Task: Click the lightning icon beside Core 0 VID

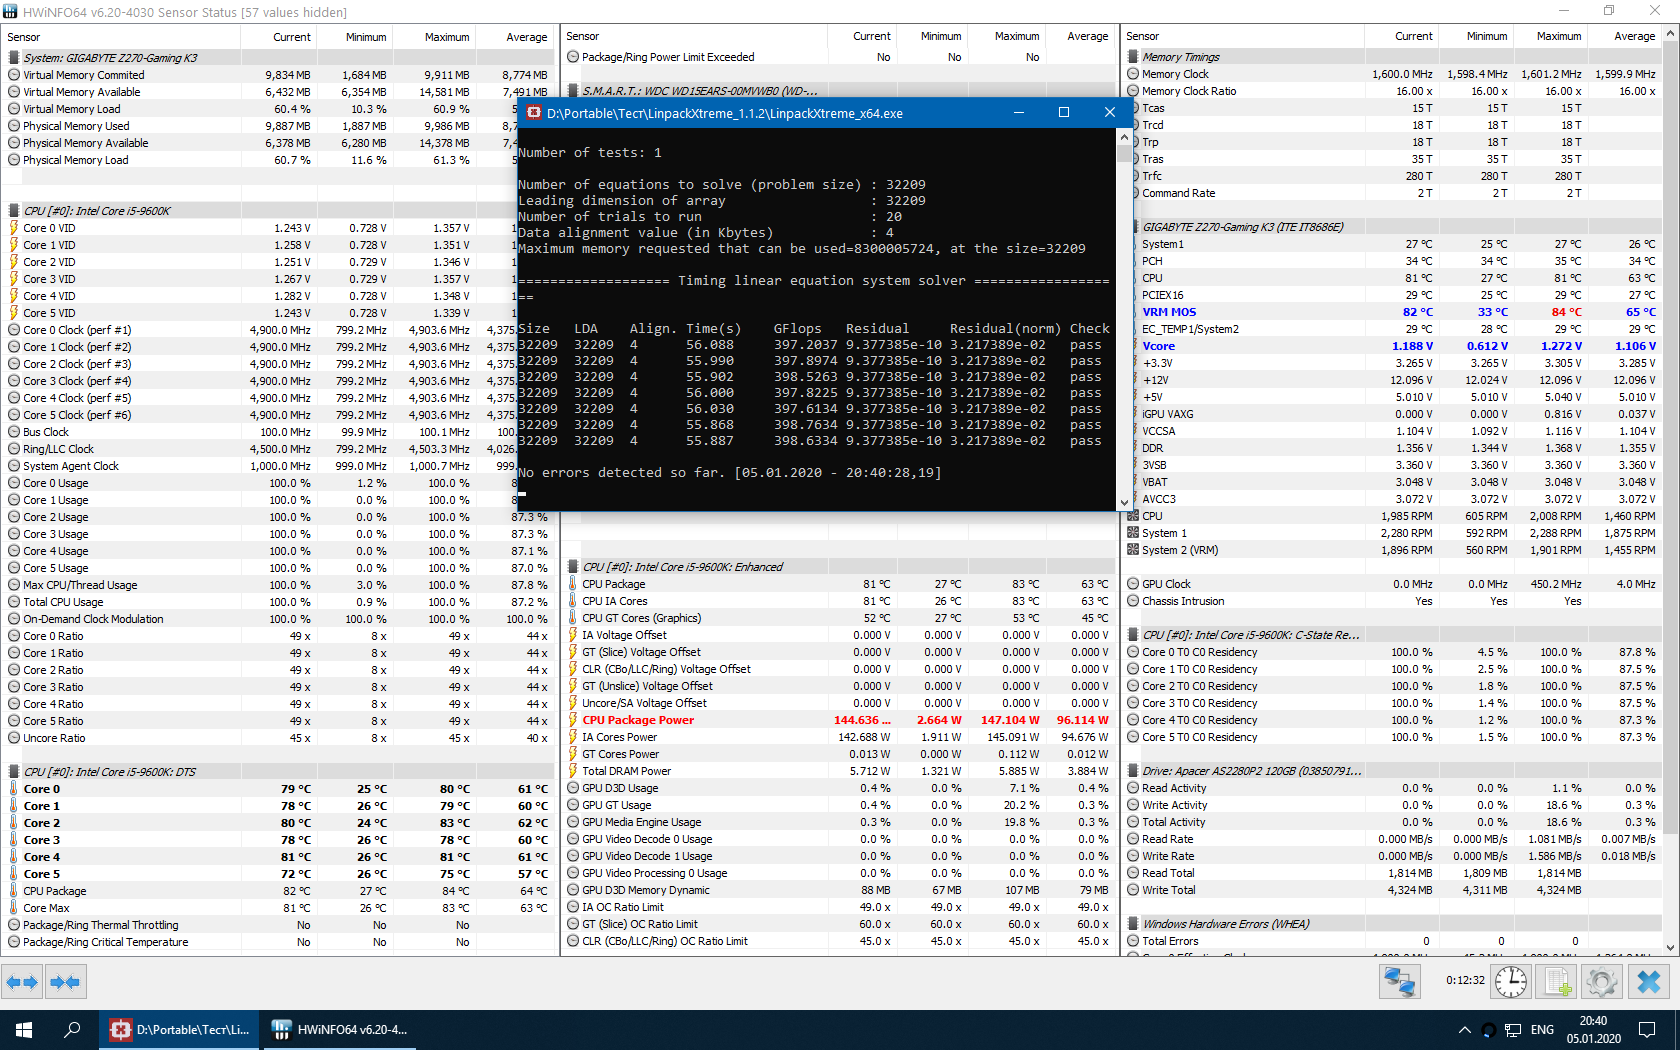Action: tap(14, 228)
